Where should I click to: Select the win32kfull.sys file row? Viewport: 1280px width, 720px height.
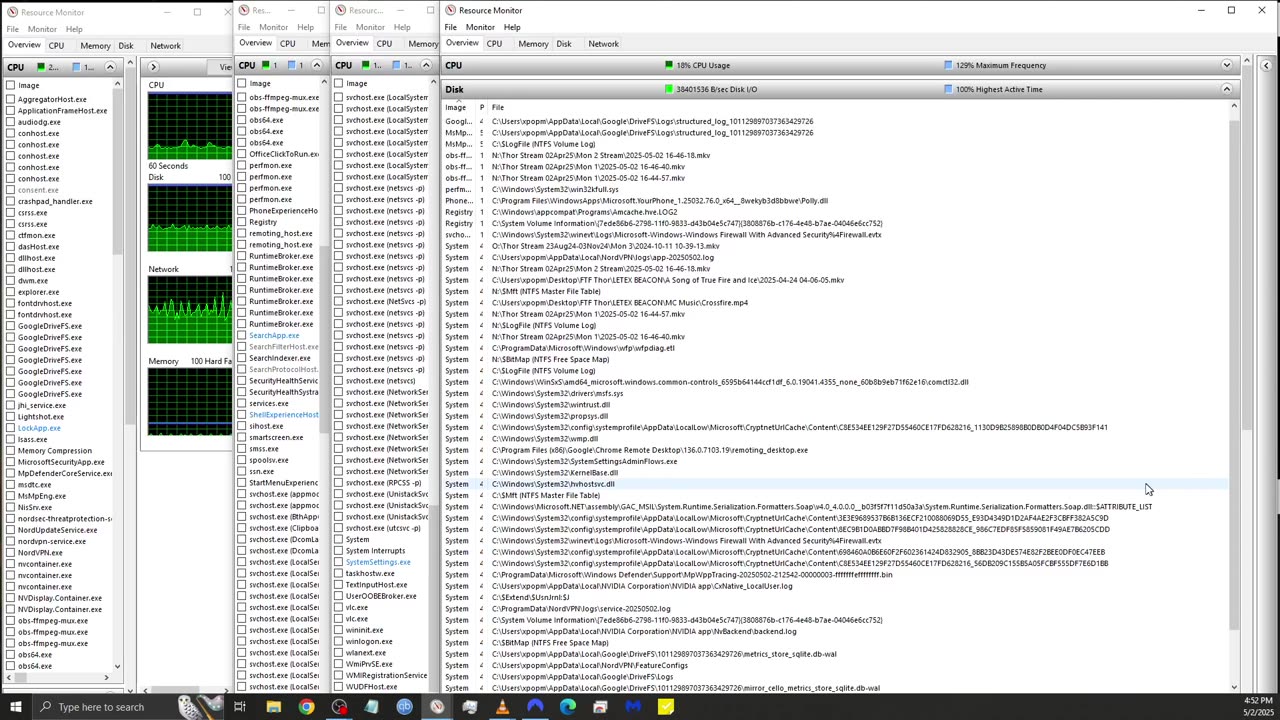[x=835, y=189]
